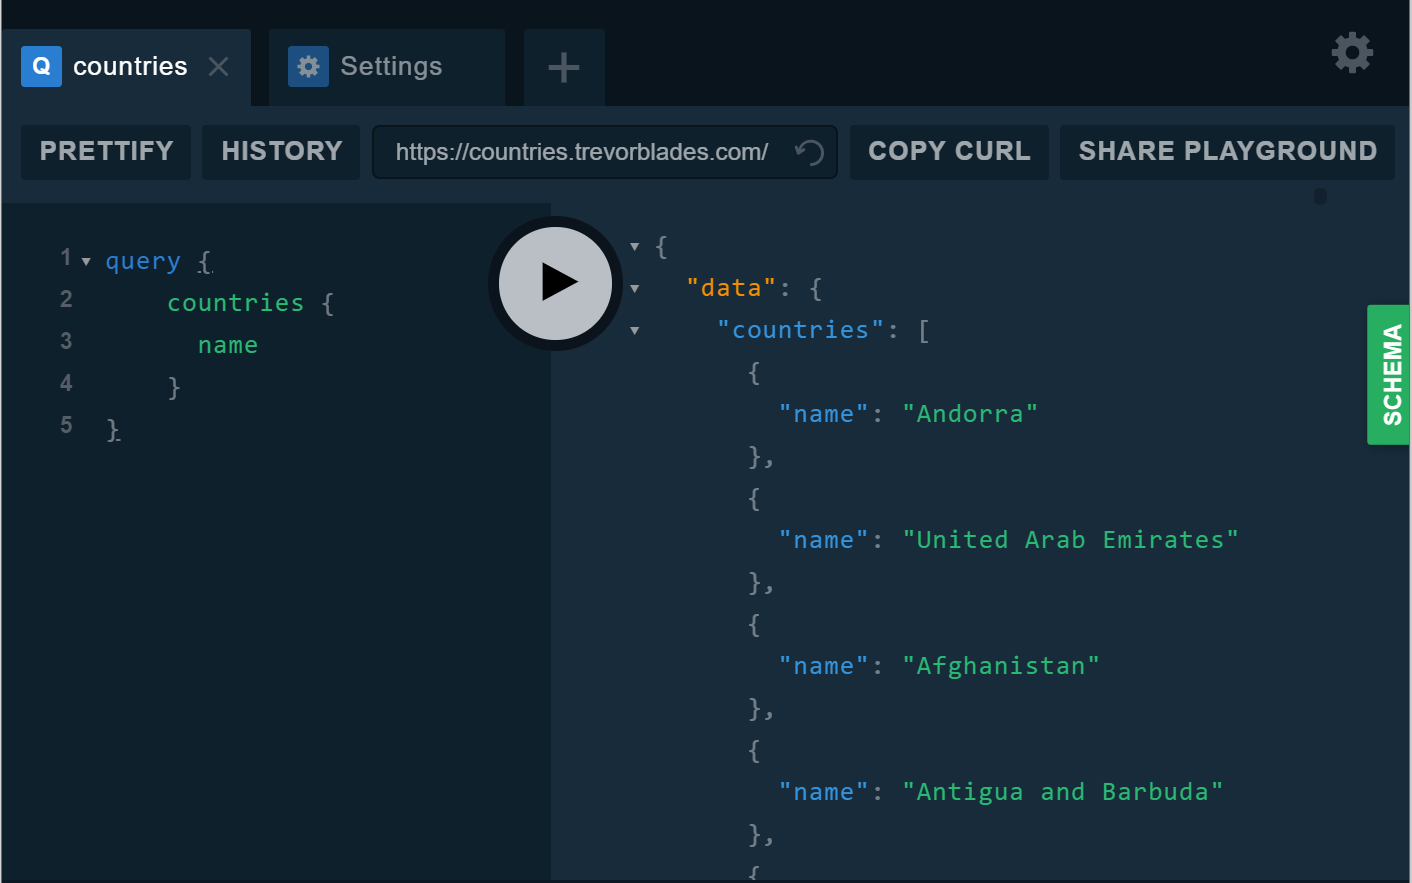This screenshot has width=1412, height=883.
Task: Click the Q icon on countries tab
Action: [41, 66]
